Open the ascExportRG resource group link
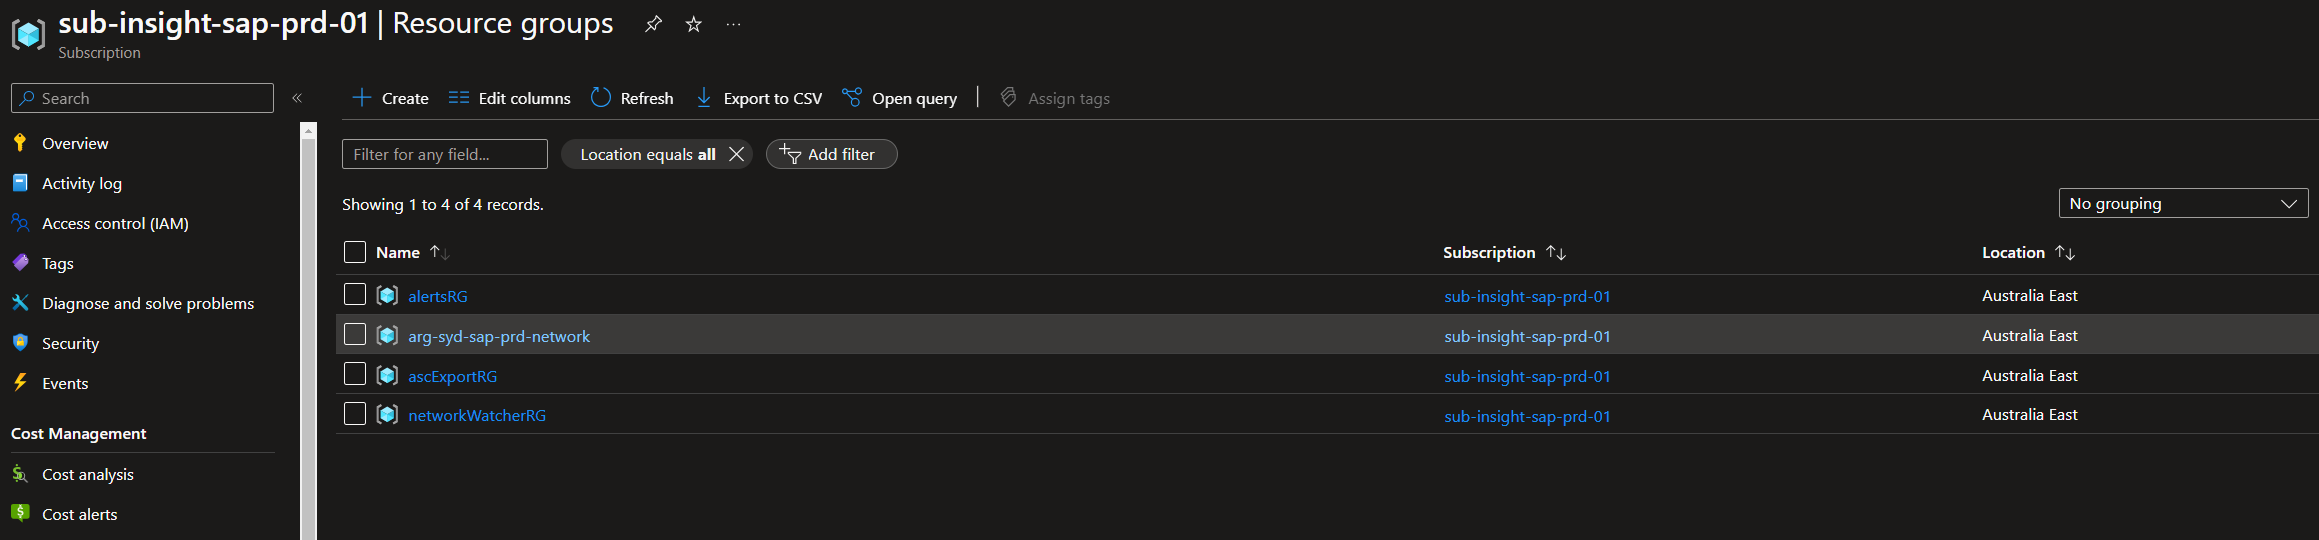2319x540 pixels. click(x=452, y=376)
